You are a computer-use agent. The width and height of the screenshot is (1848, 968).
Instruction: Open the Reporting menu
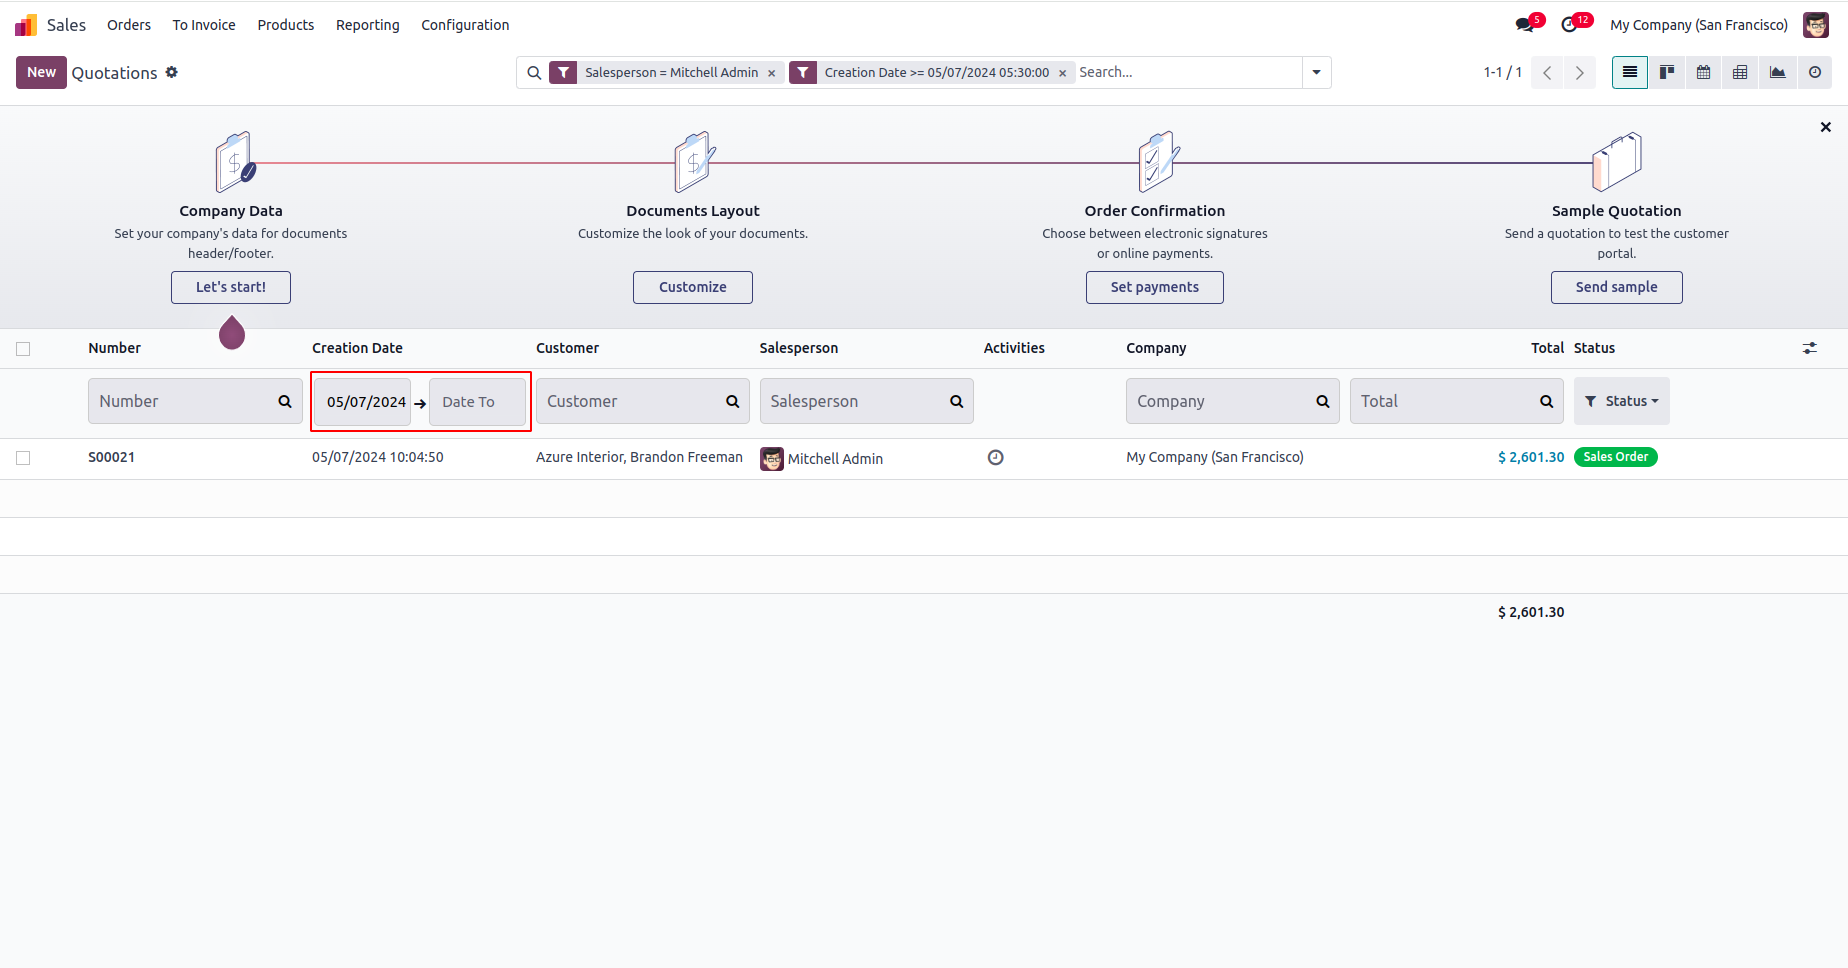[368, 25]
